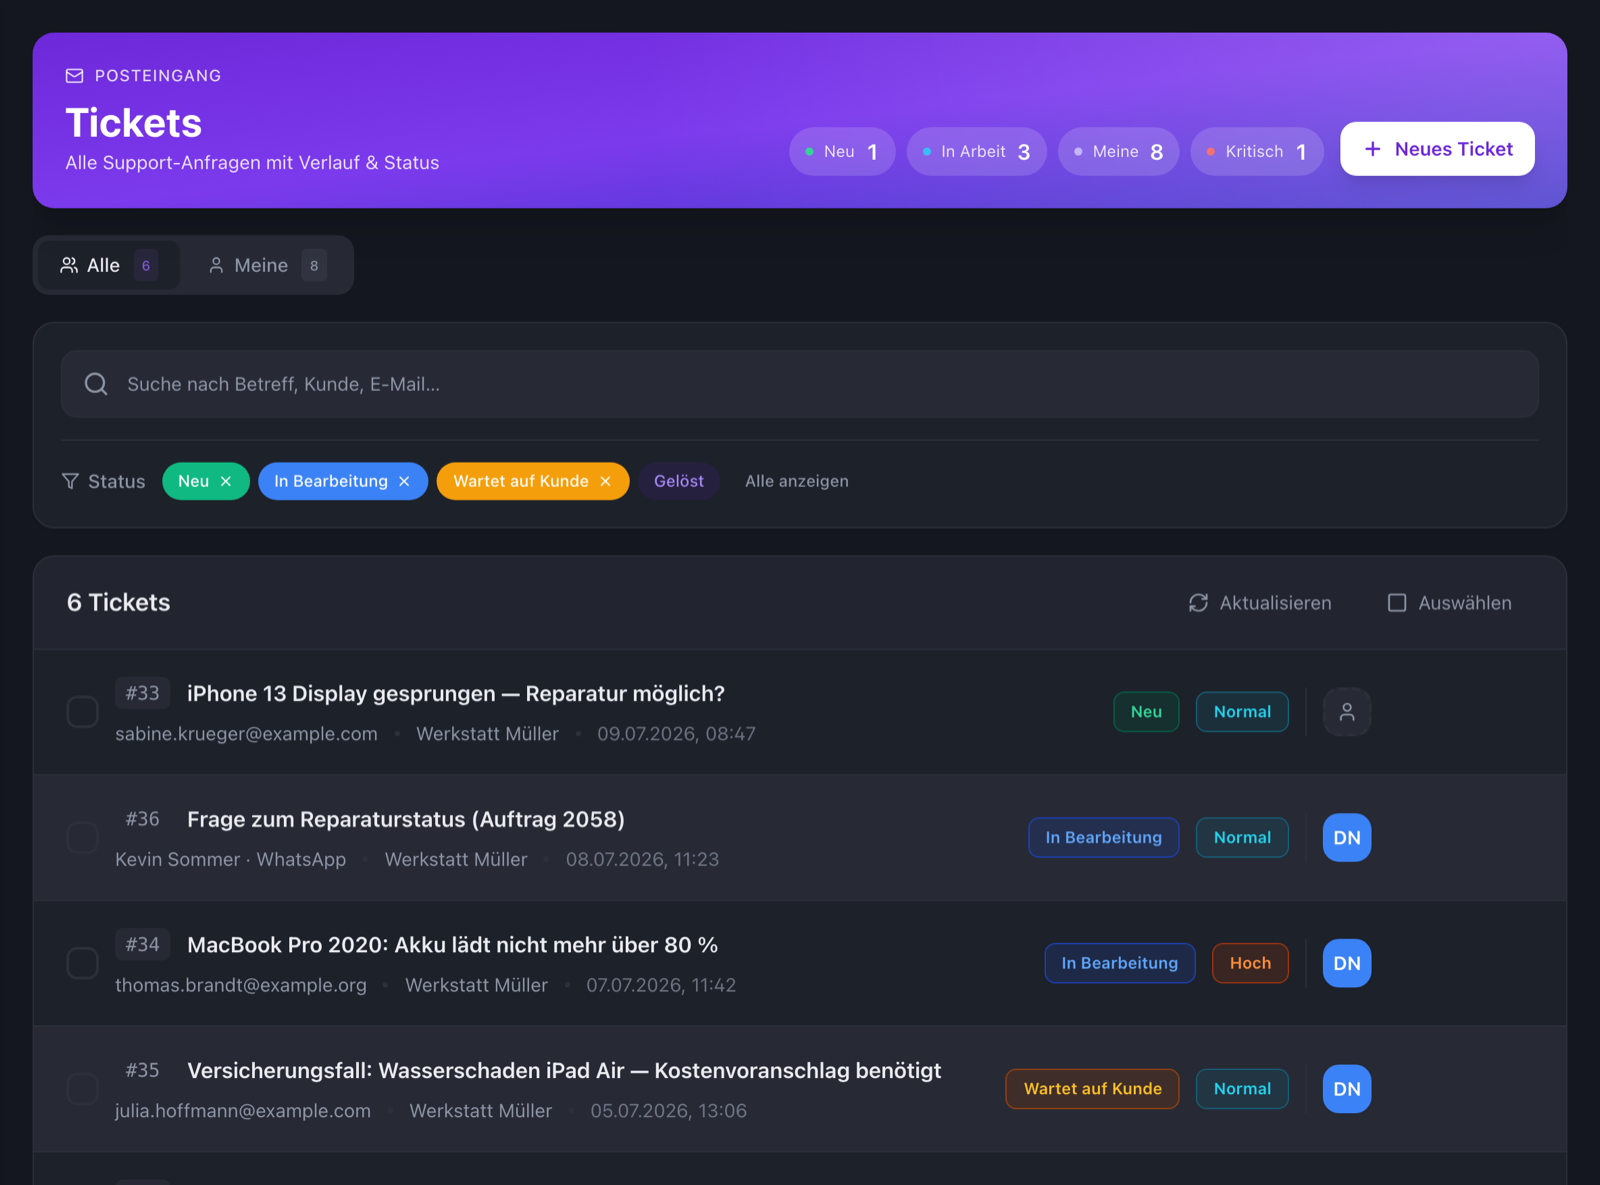Open ticket iPhone 13 Display gesprungen

click(x=456, y=694)
